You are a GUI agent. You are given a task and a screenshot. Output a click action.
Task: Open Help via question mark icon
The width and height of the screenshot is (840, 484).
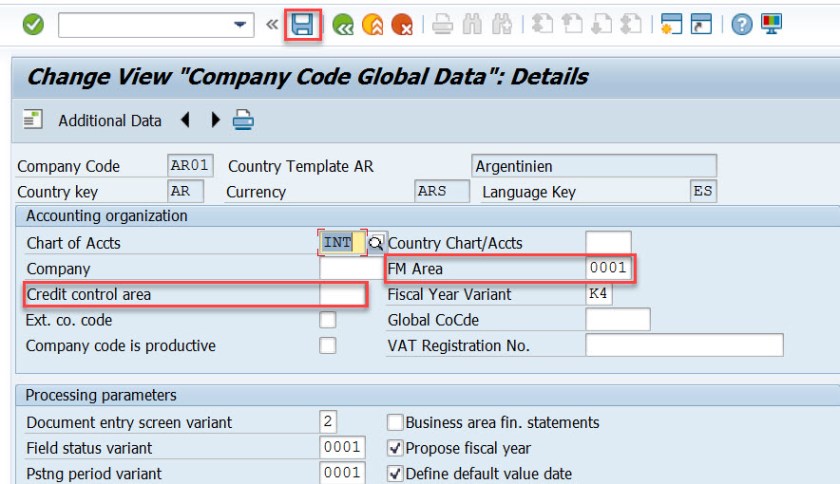(742, 25)
